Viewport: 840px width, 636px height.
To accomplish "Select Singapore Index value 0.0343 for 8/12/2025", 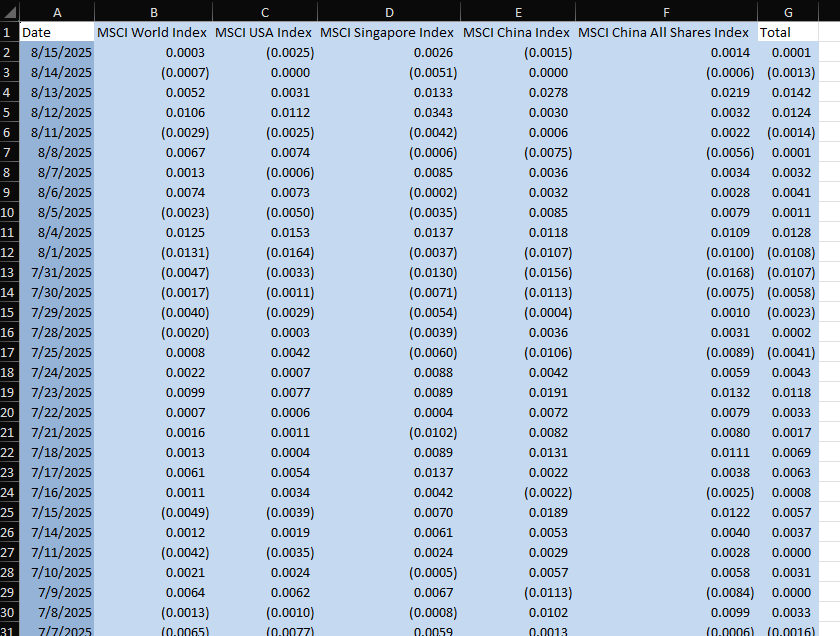I will [389, 113].
